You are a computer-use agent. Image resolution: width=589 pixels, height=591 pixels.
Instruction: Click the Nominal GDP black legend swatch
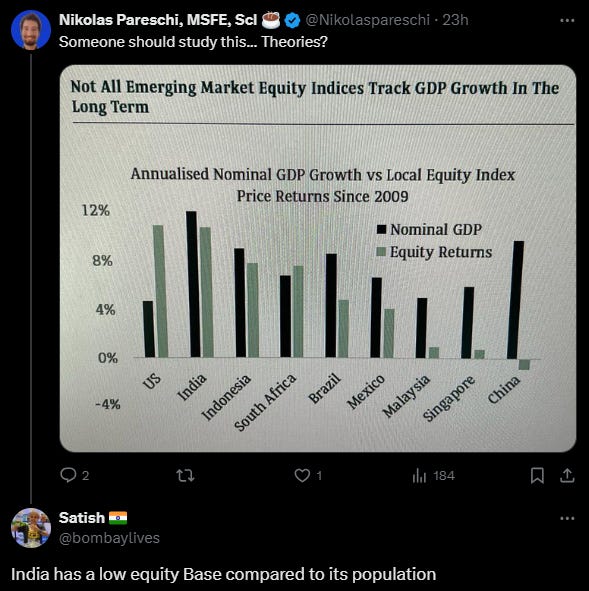pos(381,229)
